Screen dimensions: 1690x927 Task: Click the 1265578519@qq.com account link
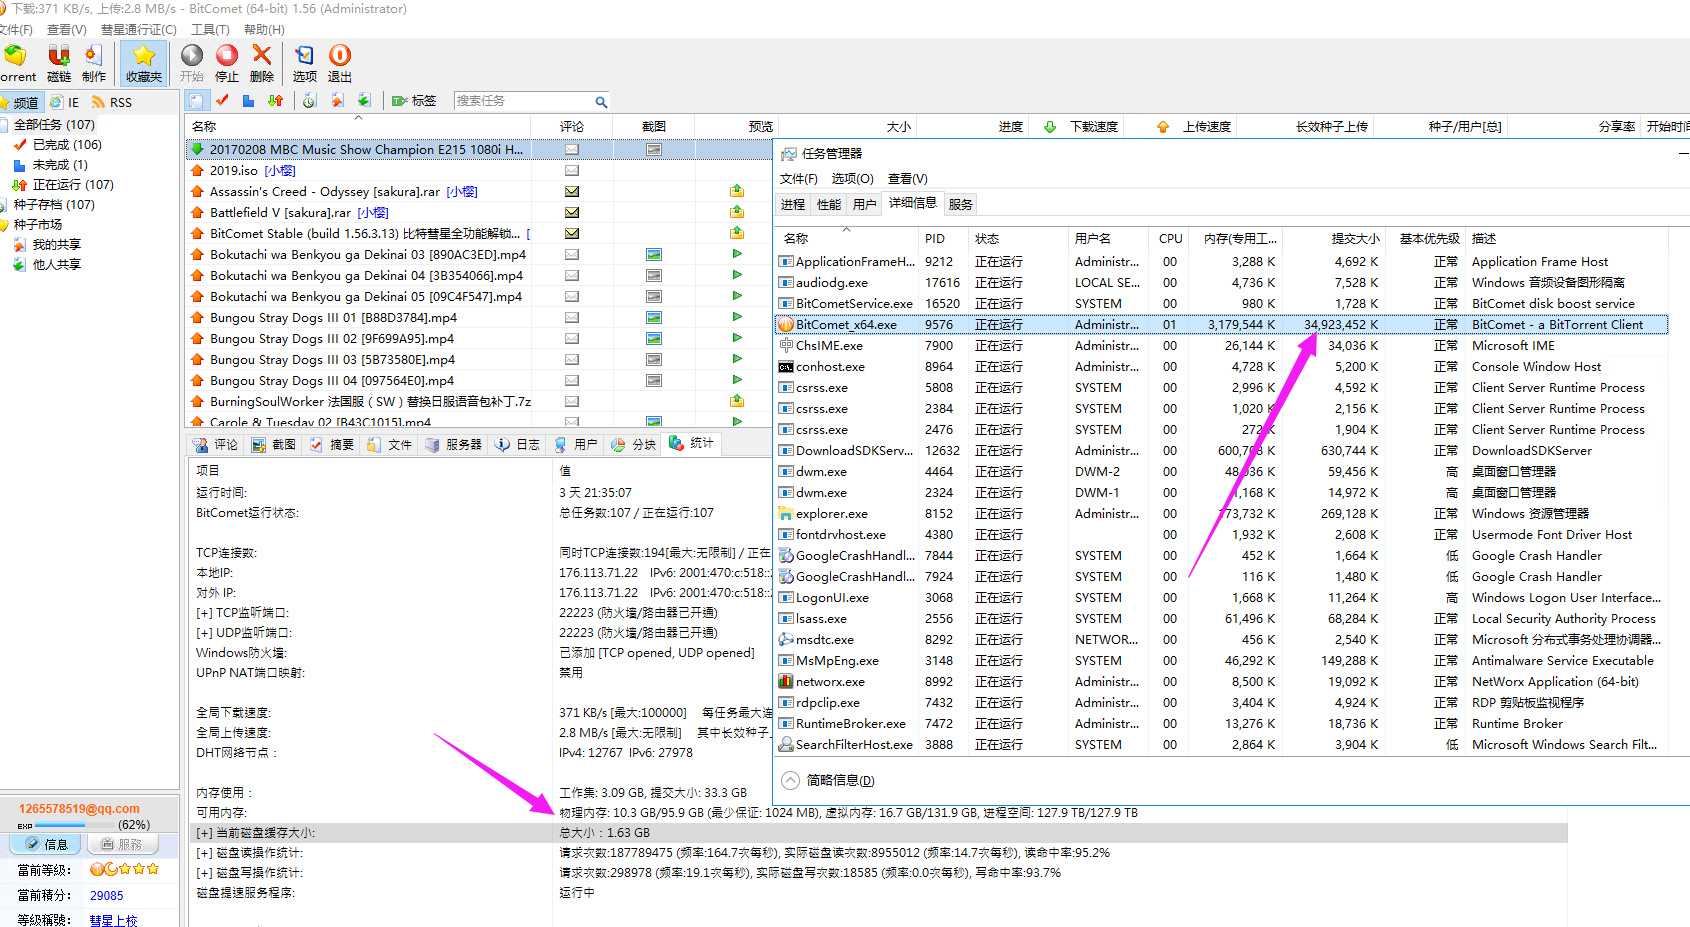point(79,809)
